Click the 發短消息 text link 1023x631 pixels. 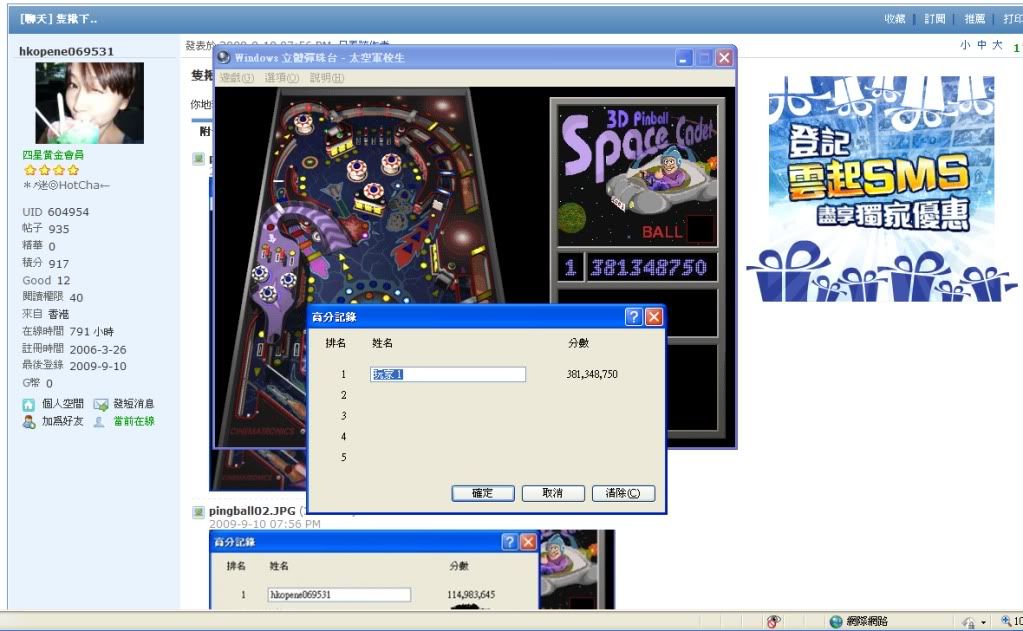pyautogui.click(x=134, y=404)
